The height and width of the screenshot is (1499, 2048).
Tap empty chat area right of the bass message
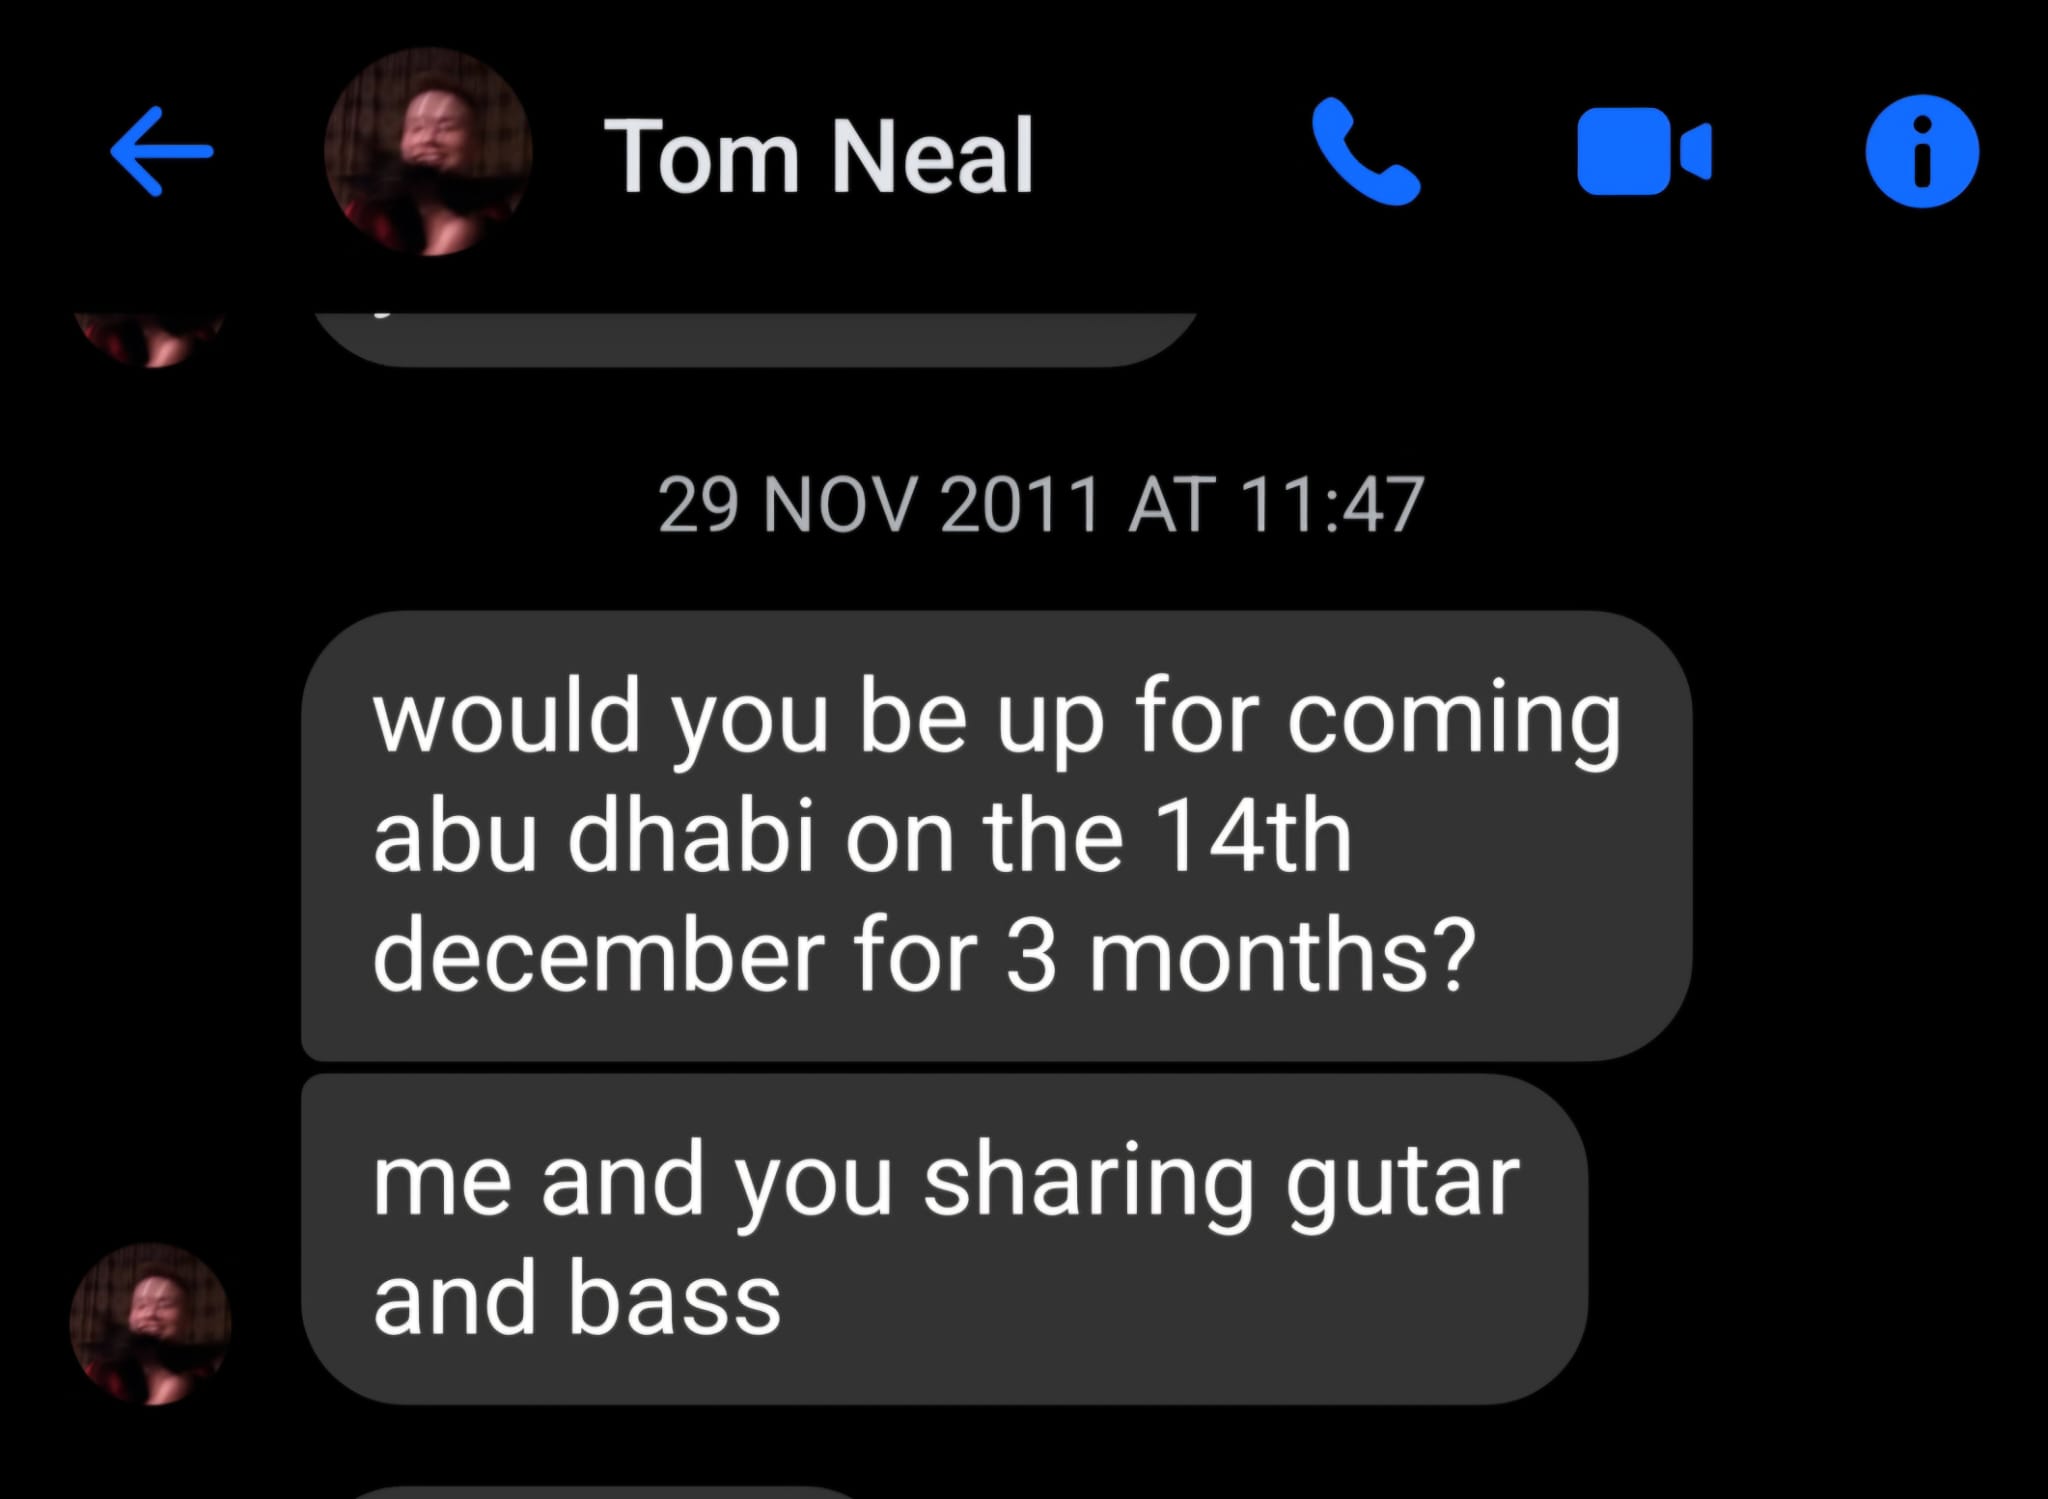click(x=1810, y=1240)
